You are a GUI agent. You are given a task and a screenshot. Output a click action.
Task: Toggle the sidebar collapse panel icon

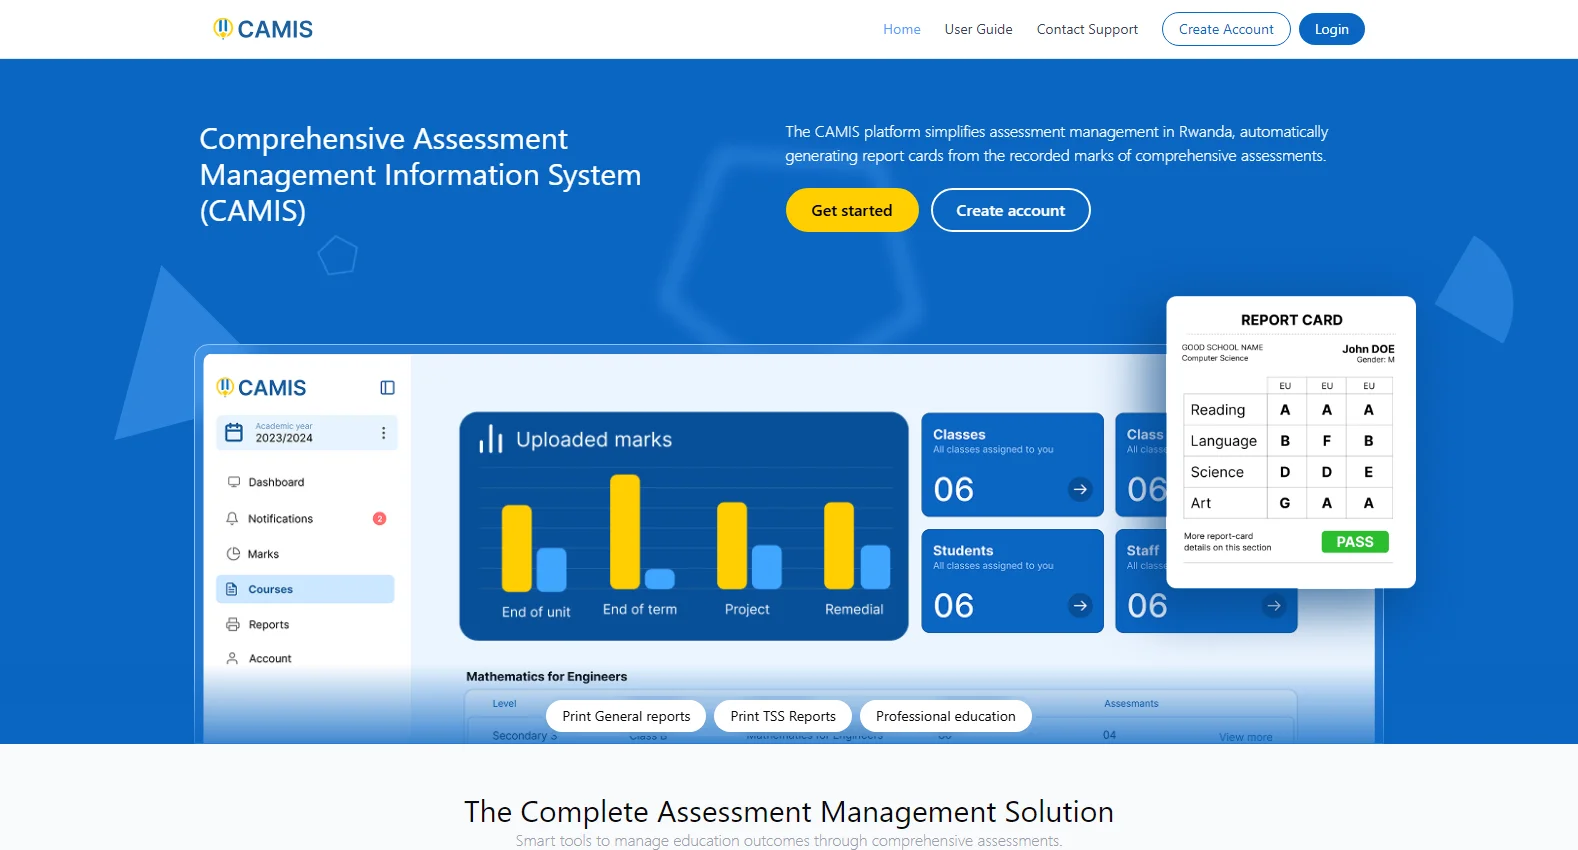[387, 387]
